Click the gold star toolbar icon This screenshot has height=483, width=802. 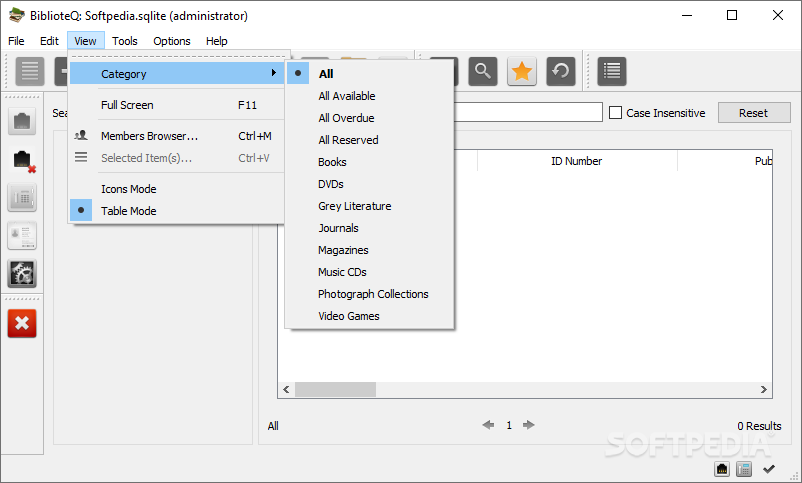point(522,71)
